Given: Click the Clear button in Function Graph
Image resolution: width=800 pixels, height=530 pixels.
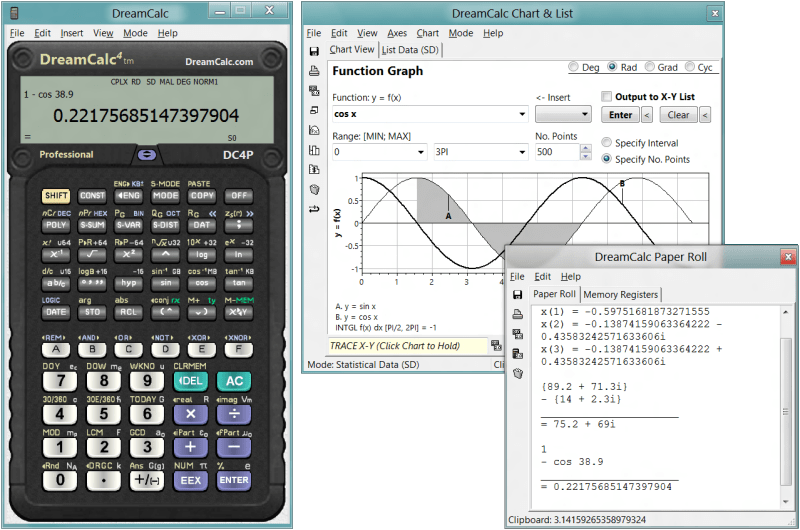Looking at the screenshot, I should coord(678,115).
